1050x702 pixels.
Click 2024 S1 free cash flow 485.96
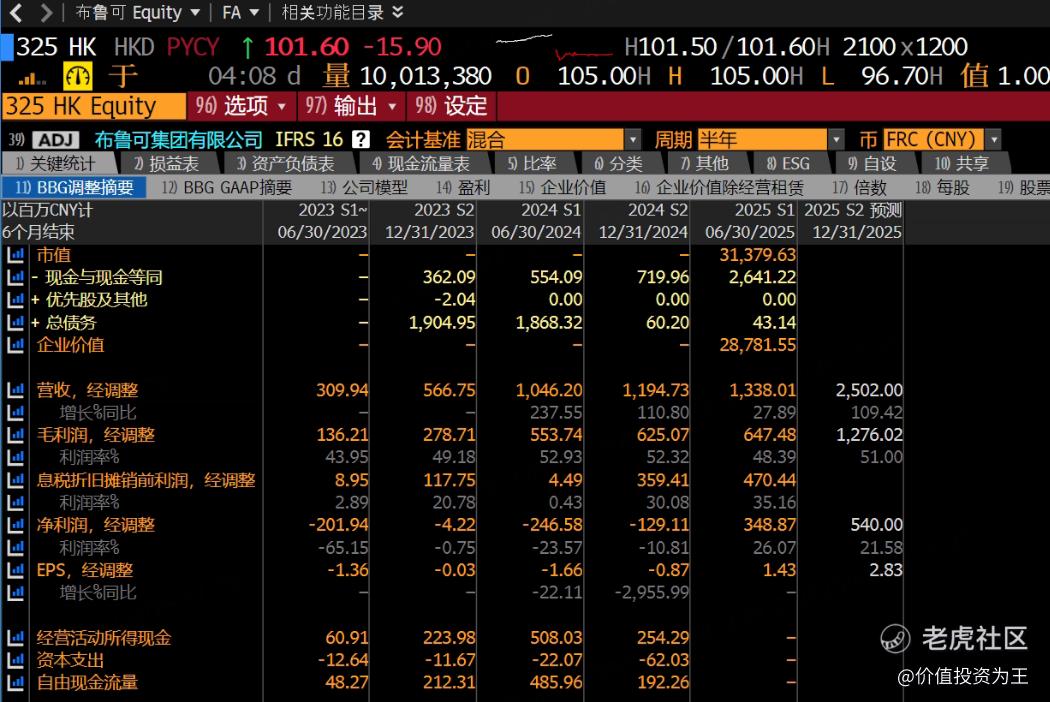point(555,683)
